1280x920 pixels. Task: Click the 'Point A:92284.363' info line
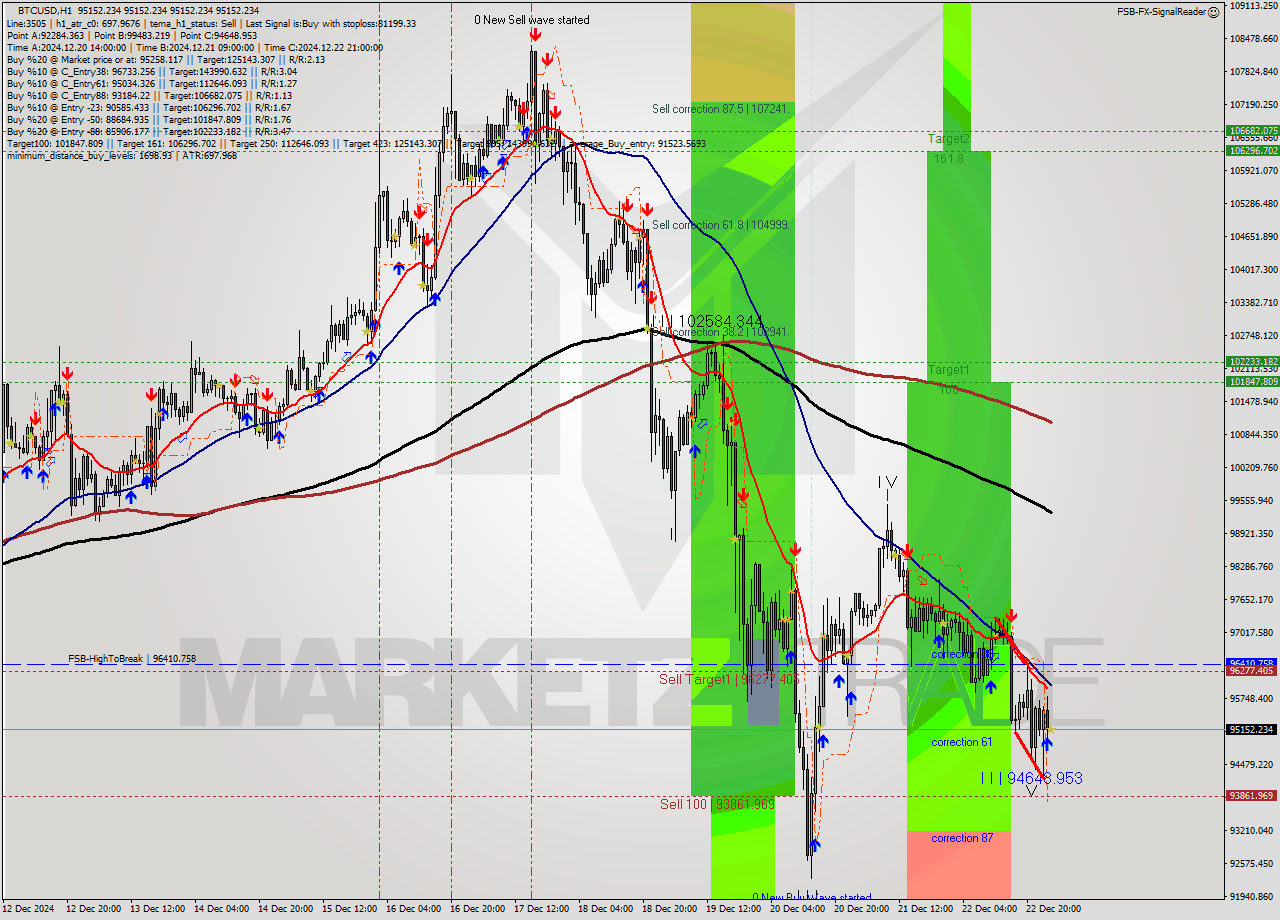click(132, 35)
